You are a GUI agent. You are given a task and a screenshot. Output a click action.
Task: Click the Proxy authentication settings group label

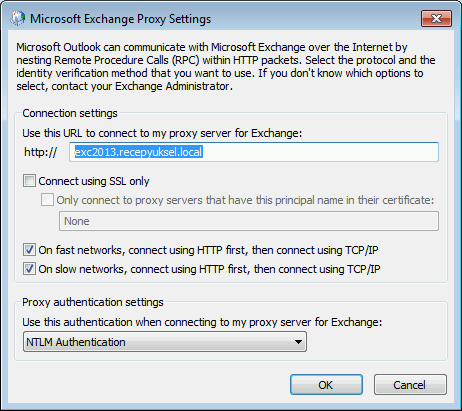[93, 302]
